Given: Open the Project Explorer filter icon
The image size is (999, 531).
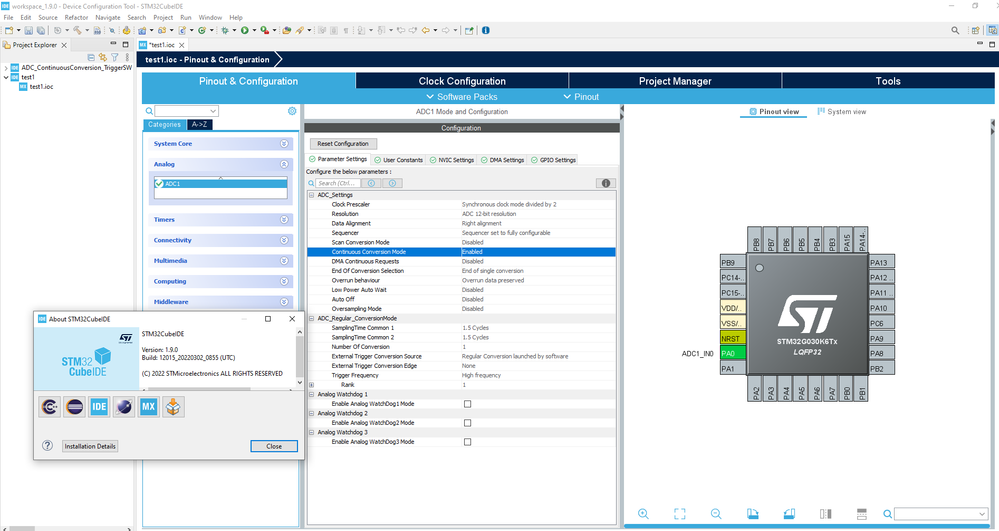Looking at the screenshot, I should click(115, 57).
